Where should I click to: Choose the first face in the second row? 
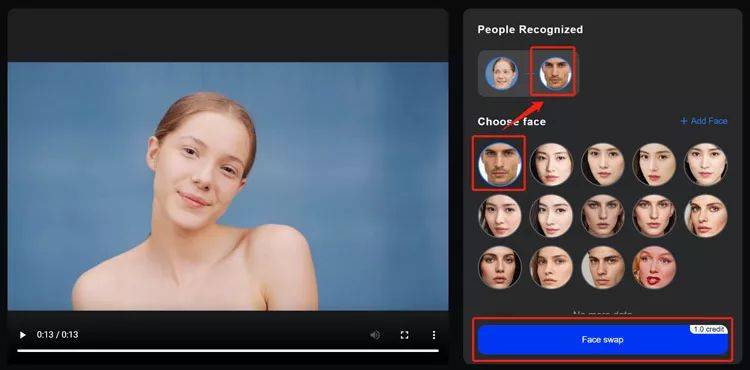click(x=499, y=216)
